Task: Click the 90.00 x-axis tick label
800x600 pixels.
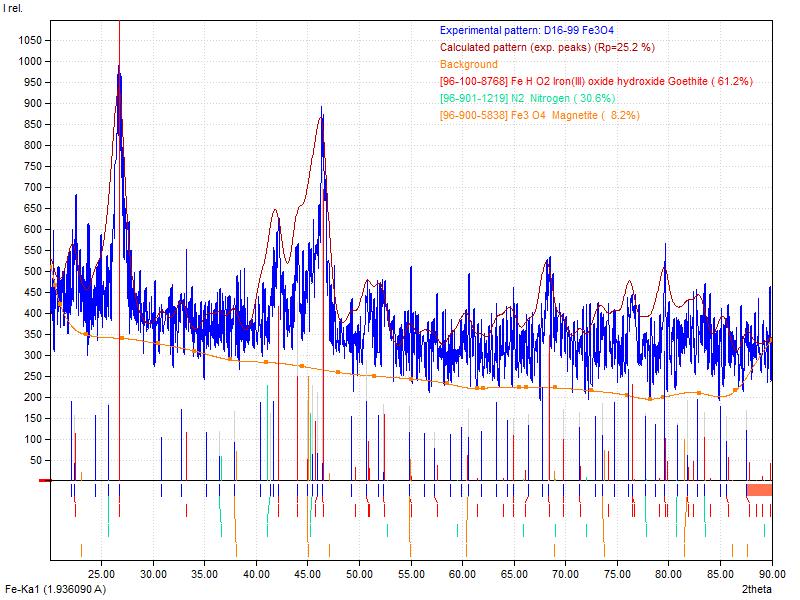Action: click(x=771, y=574)
